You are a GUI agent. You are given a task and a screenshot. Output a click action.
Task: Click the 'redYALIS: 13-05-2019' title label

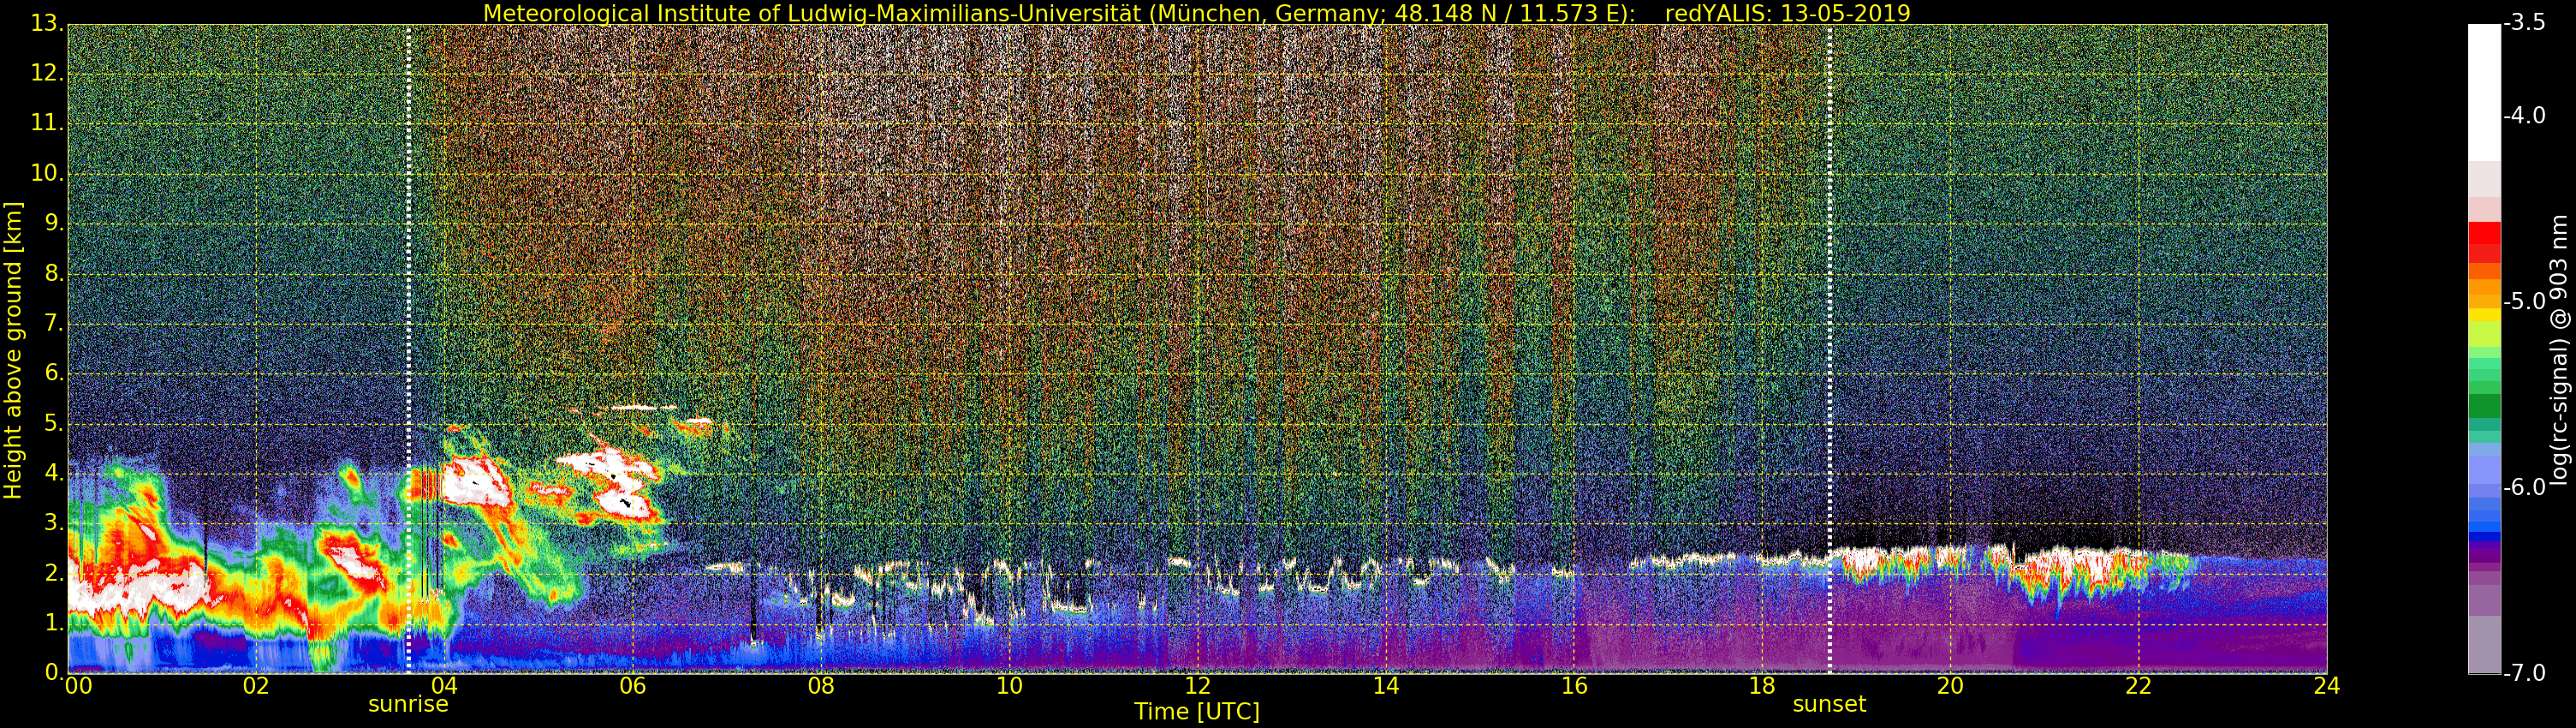point(1787,13)
